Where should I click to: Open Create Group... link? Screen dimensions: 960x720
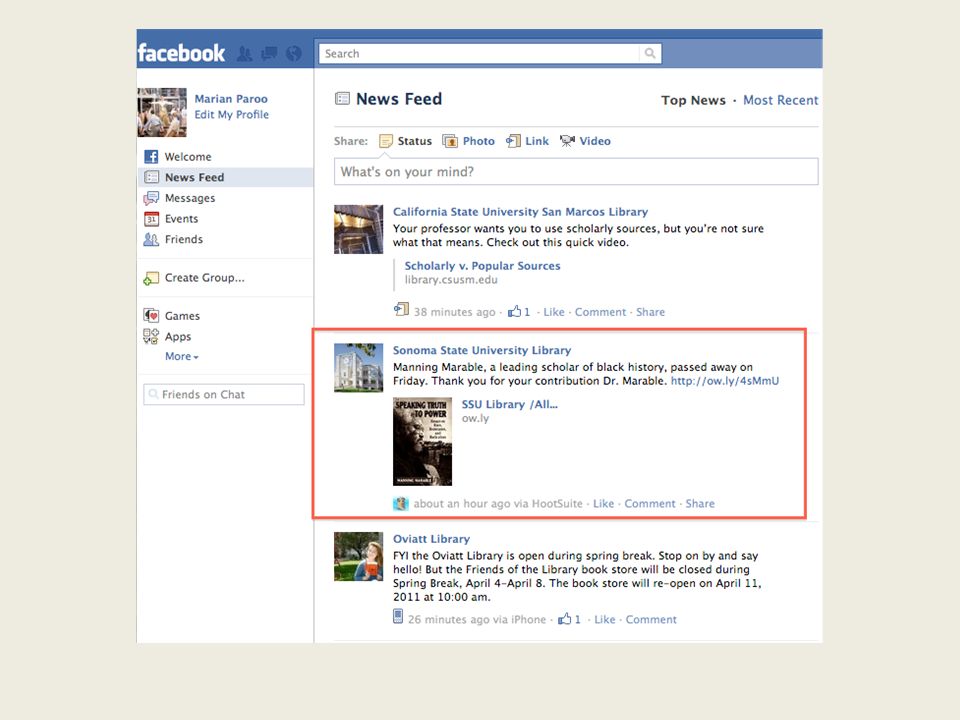(x=204, y=278)
